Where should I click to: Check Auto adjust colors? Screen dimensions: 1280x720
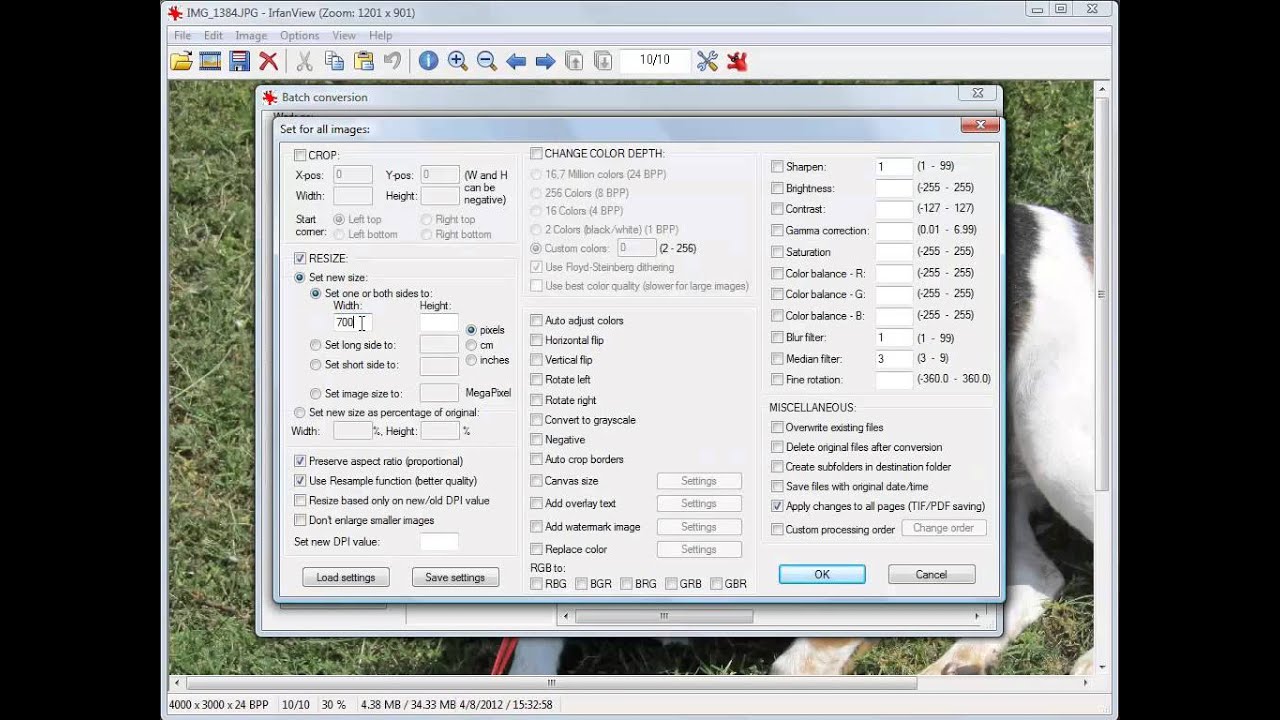[536, 321]
